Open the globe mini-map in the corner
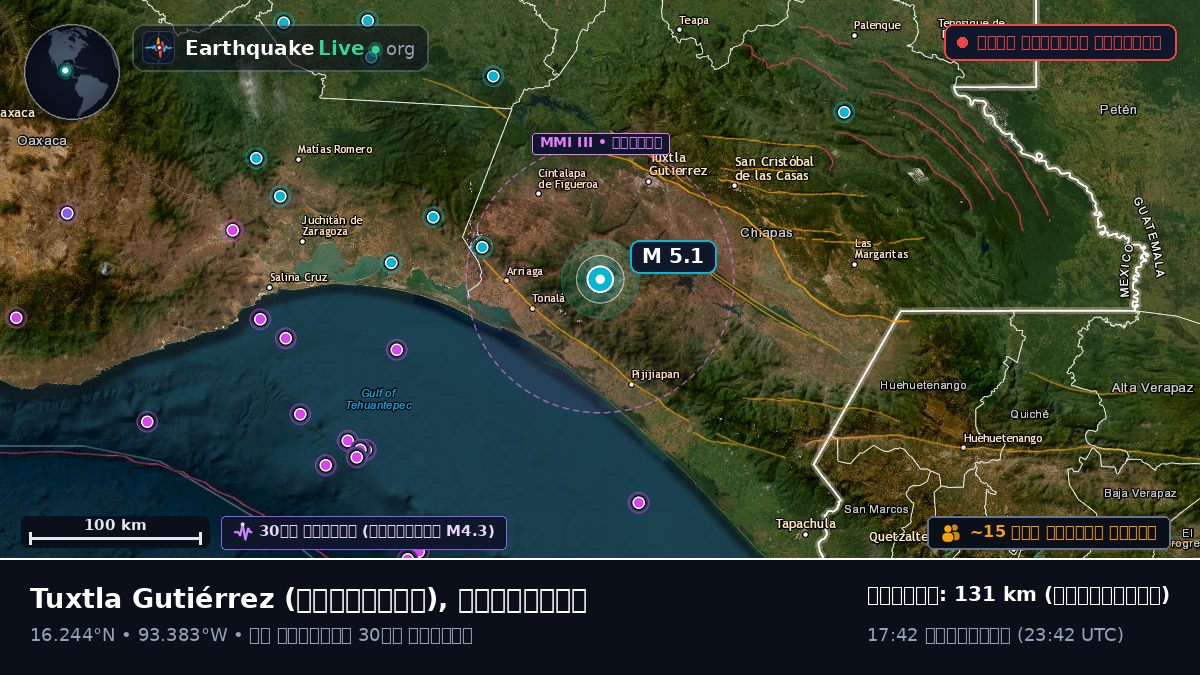The width and height of the screenshot is (1200, 675). [72, 72]
